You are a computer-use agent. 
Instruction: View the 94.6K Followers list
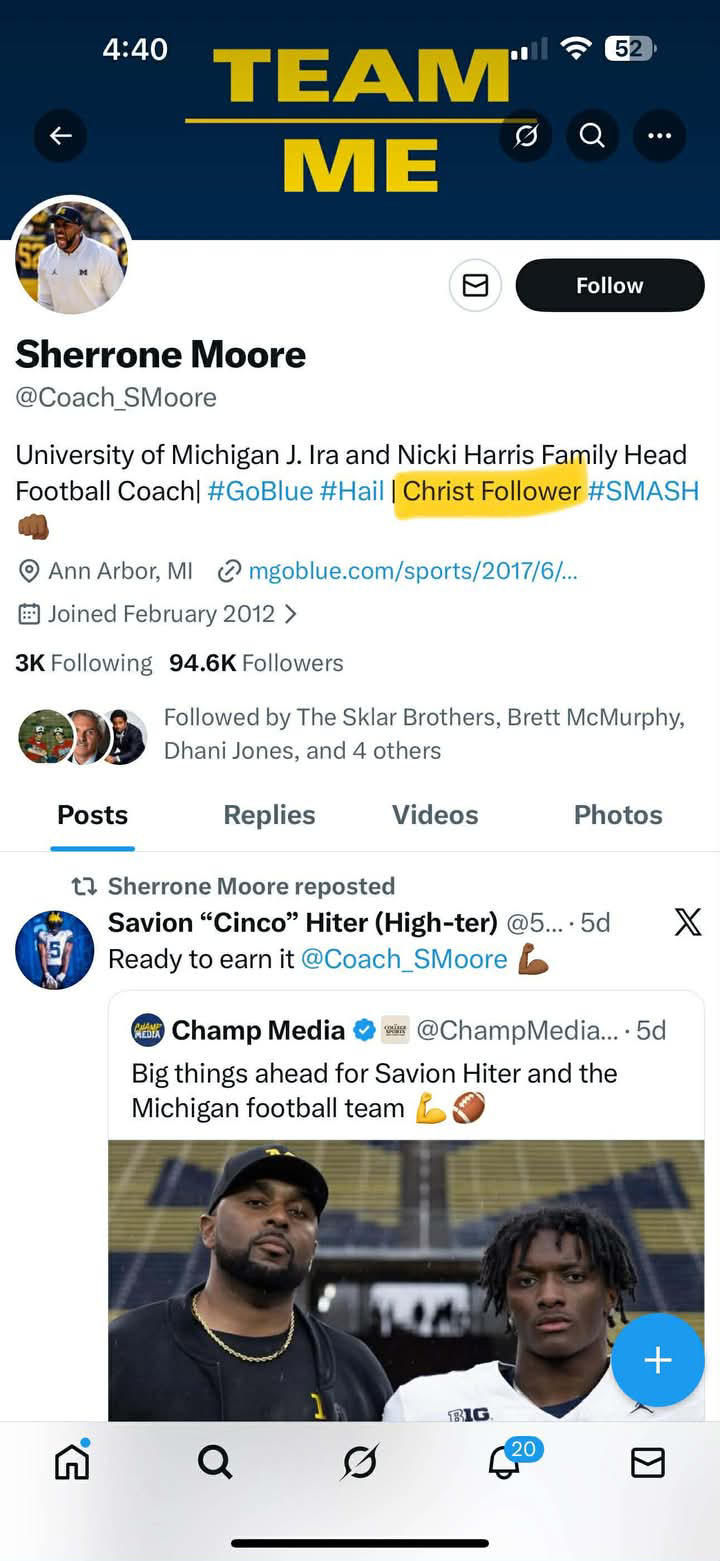tap(256, 663)
